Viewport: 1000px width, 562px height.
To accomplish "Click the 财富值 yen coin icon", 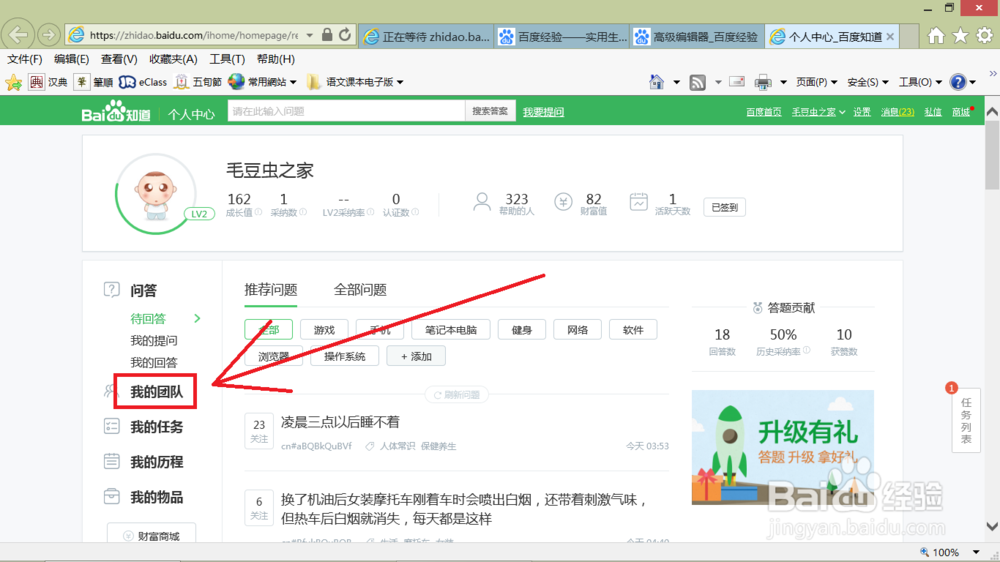I will [563, 202].
